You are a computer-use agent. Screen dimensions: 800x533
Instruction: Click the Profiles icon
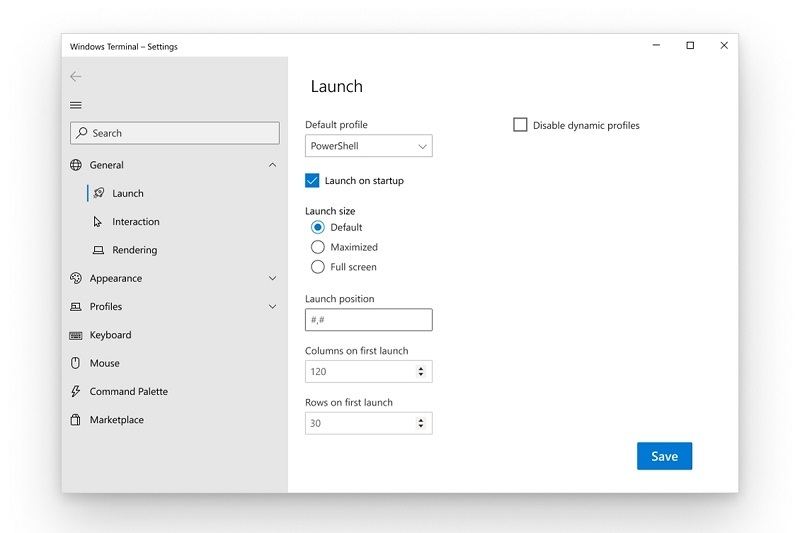pyautogui.click(x=76, y=307)
